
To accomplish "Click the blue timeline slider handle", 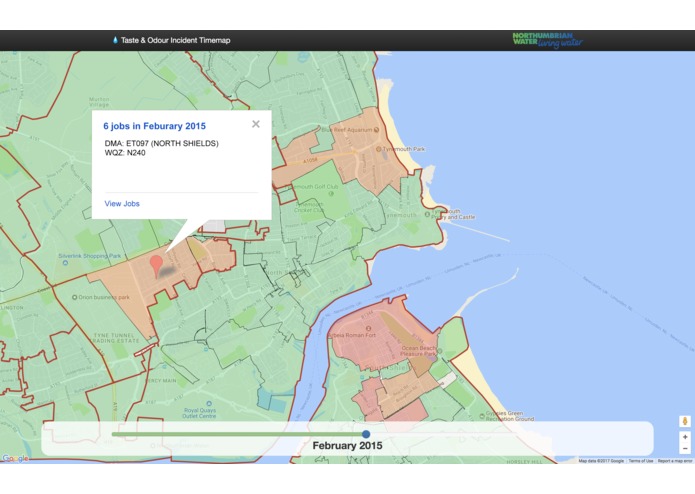I will 366,434.
